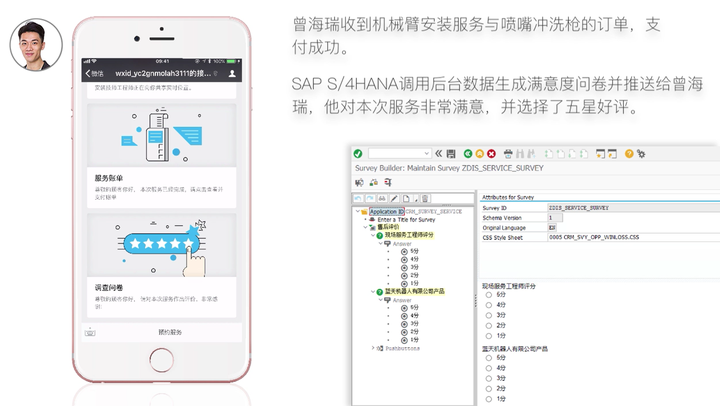
Task: Click the third red icon in Survey Builder toolbar
Action: (x=388, y=182)
